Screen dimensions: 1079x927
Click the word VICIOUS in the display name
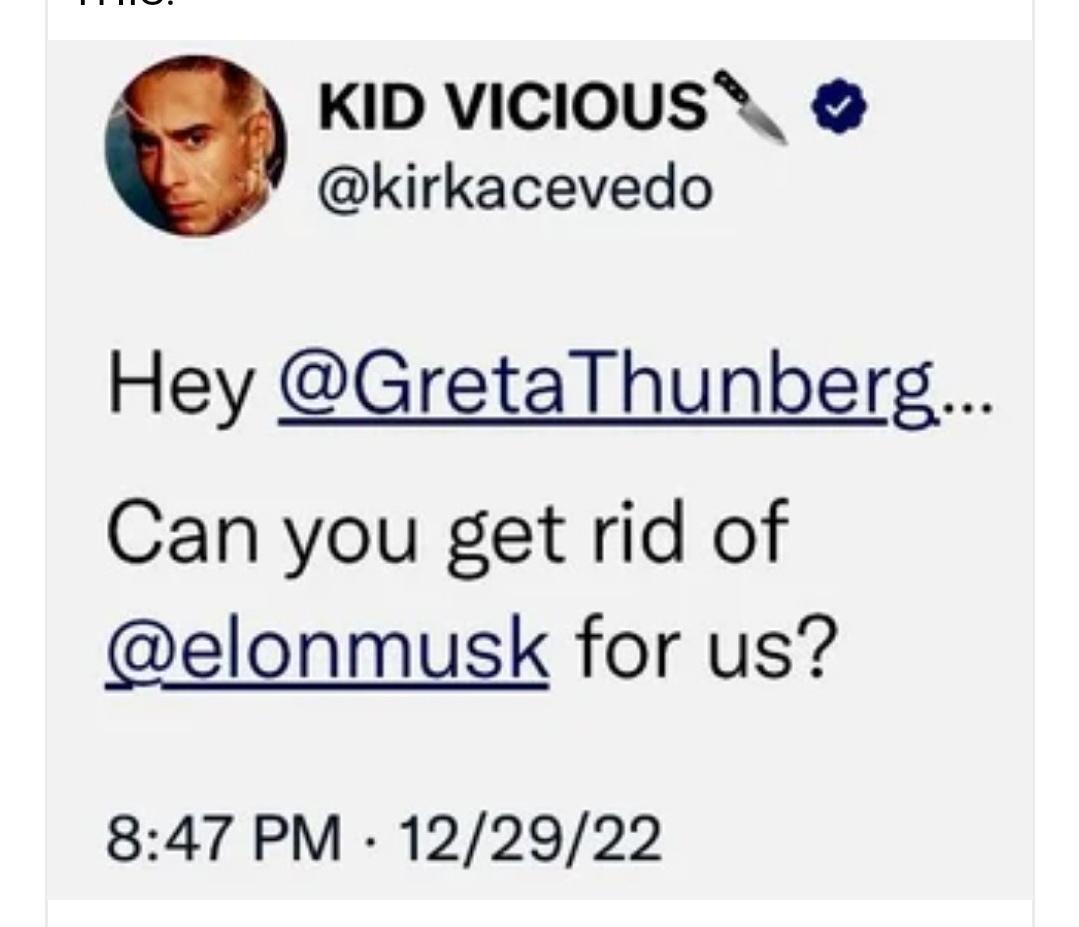tap(577, 106)
